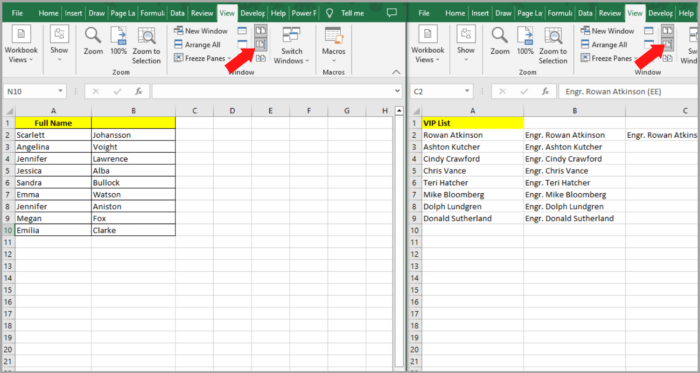Toggle View Side by Side in Full Name workbook
The width and height of the screenshot is (700, 373).
click(261, 31)
